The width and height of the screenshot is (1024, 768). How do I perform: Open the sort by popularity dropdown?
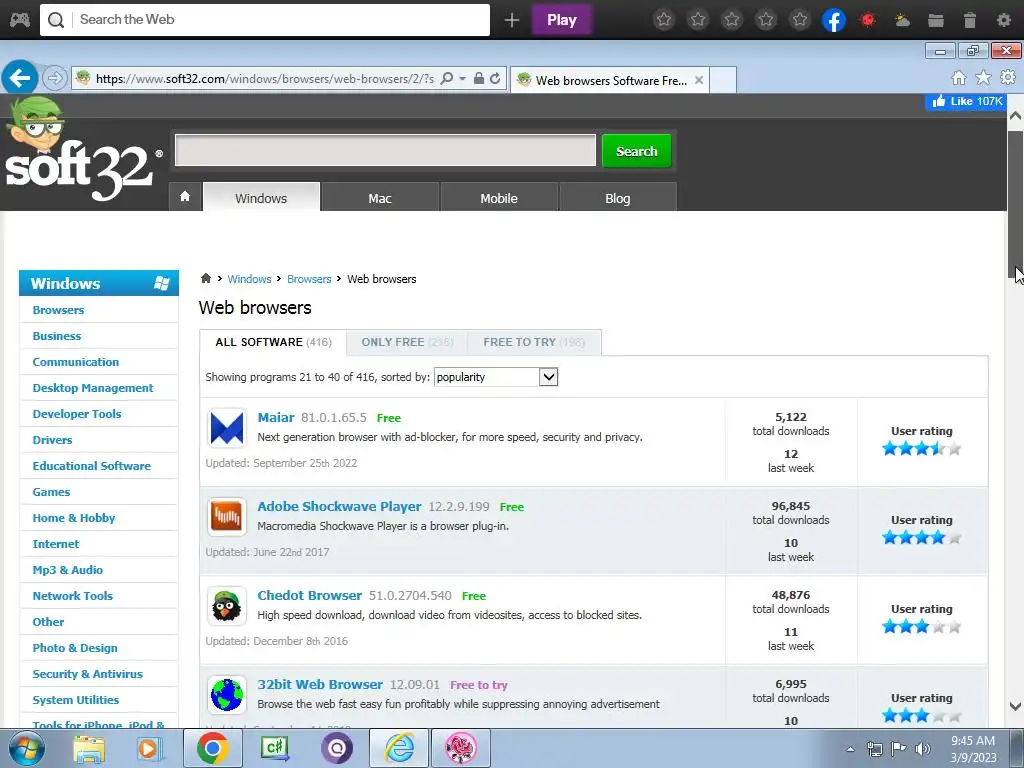[496, 377]
